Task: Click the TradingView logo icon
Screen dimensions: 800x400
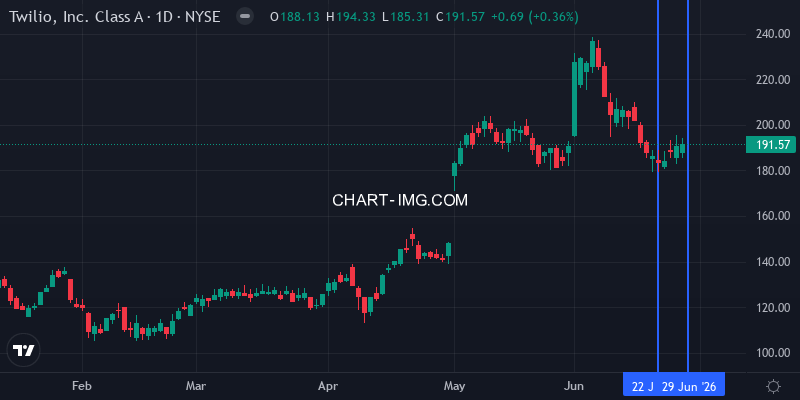Action: click(23, 351)
